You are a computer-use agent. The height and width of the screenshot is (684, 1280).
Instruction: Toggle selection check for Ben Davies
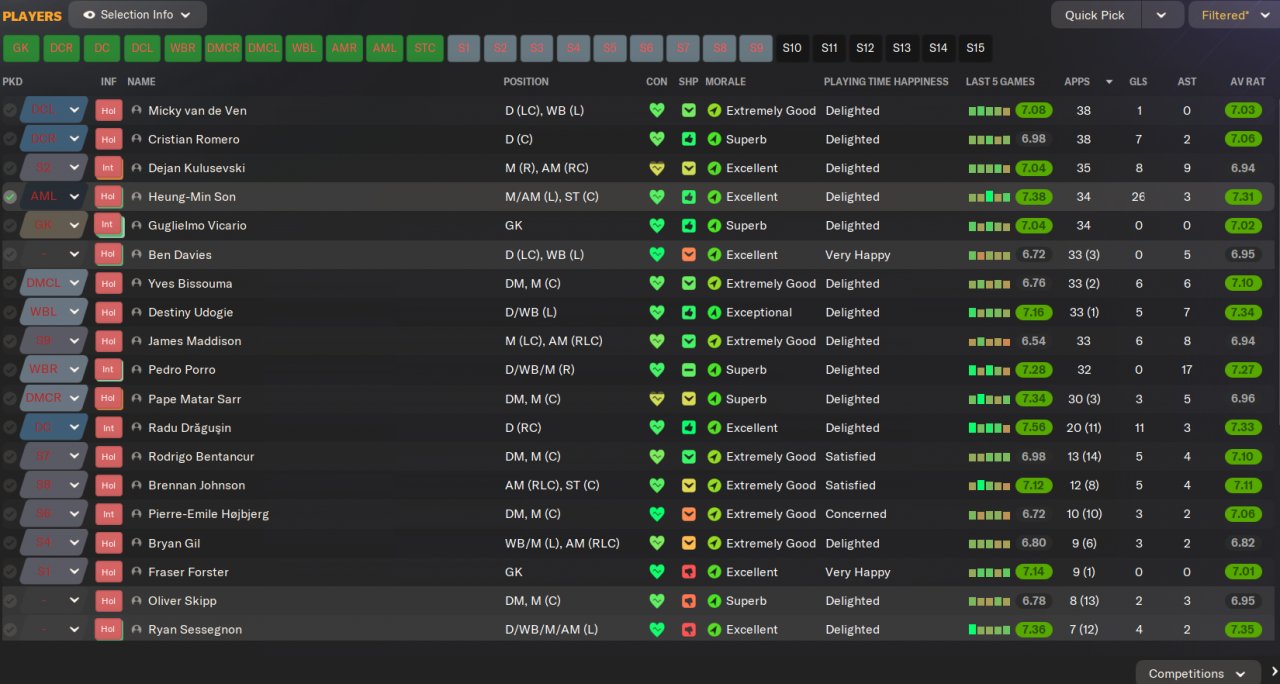point(10,255)
